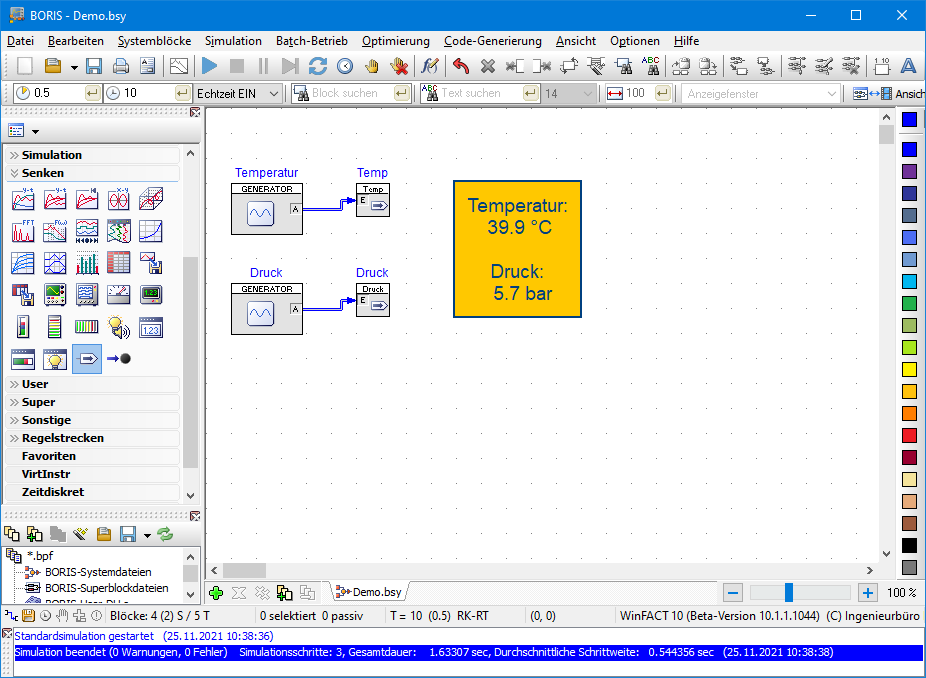Expand the Simulation block category

tap(92, 155)
